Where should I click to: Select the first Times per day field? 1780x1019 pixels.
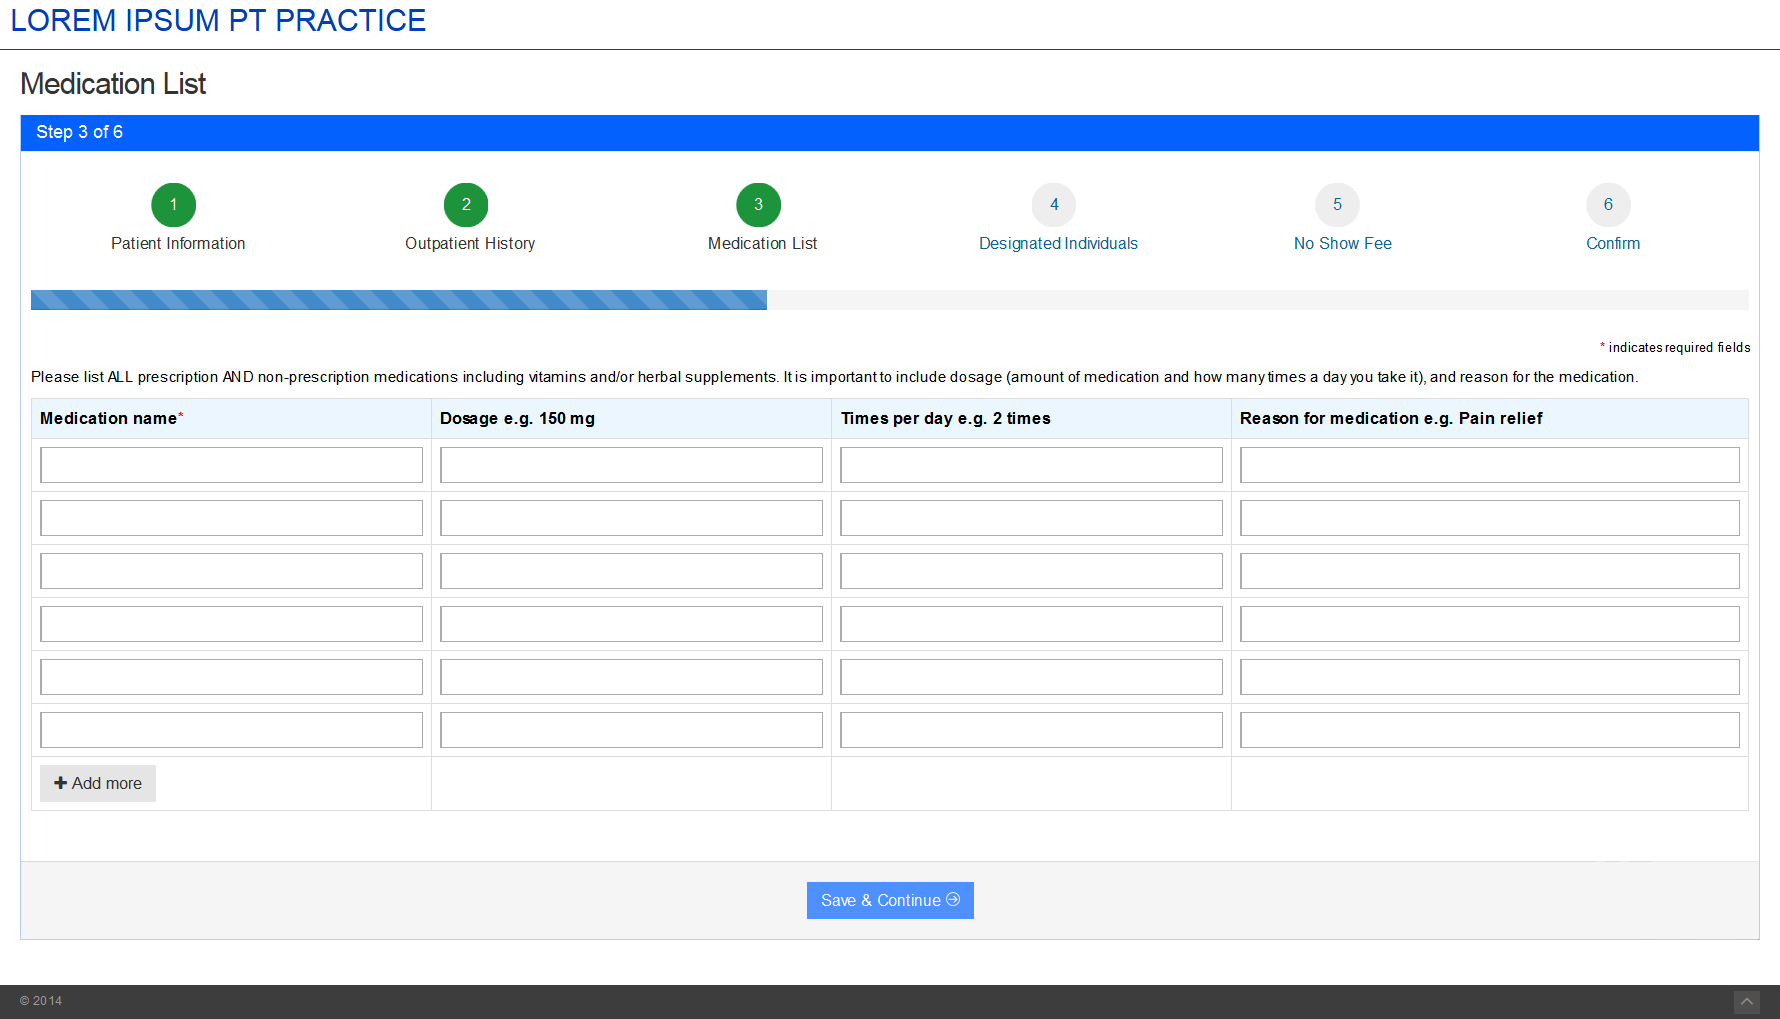1031,465
